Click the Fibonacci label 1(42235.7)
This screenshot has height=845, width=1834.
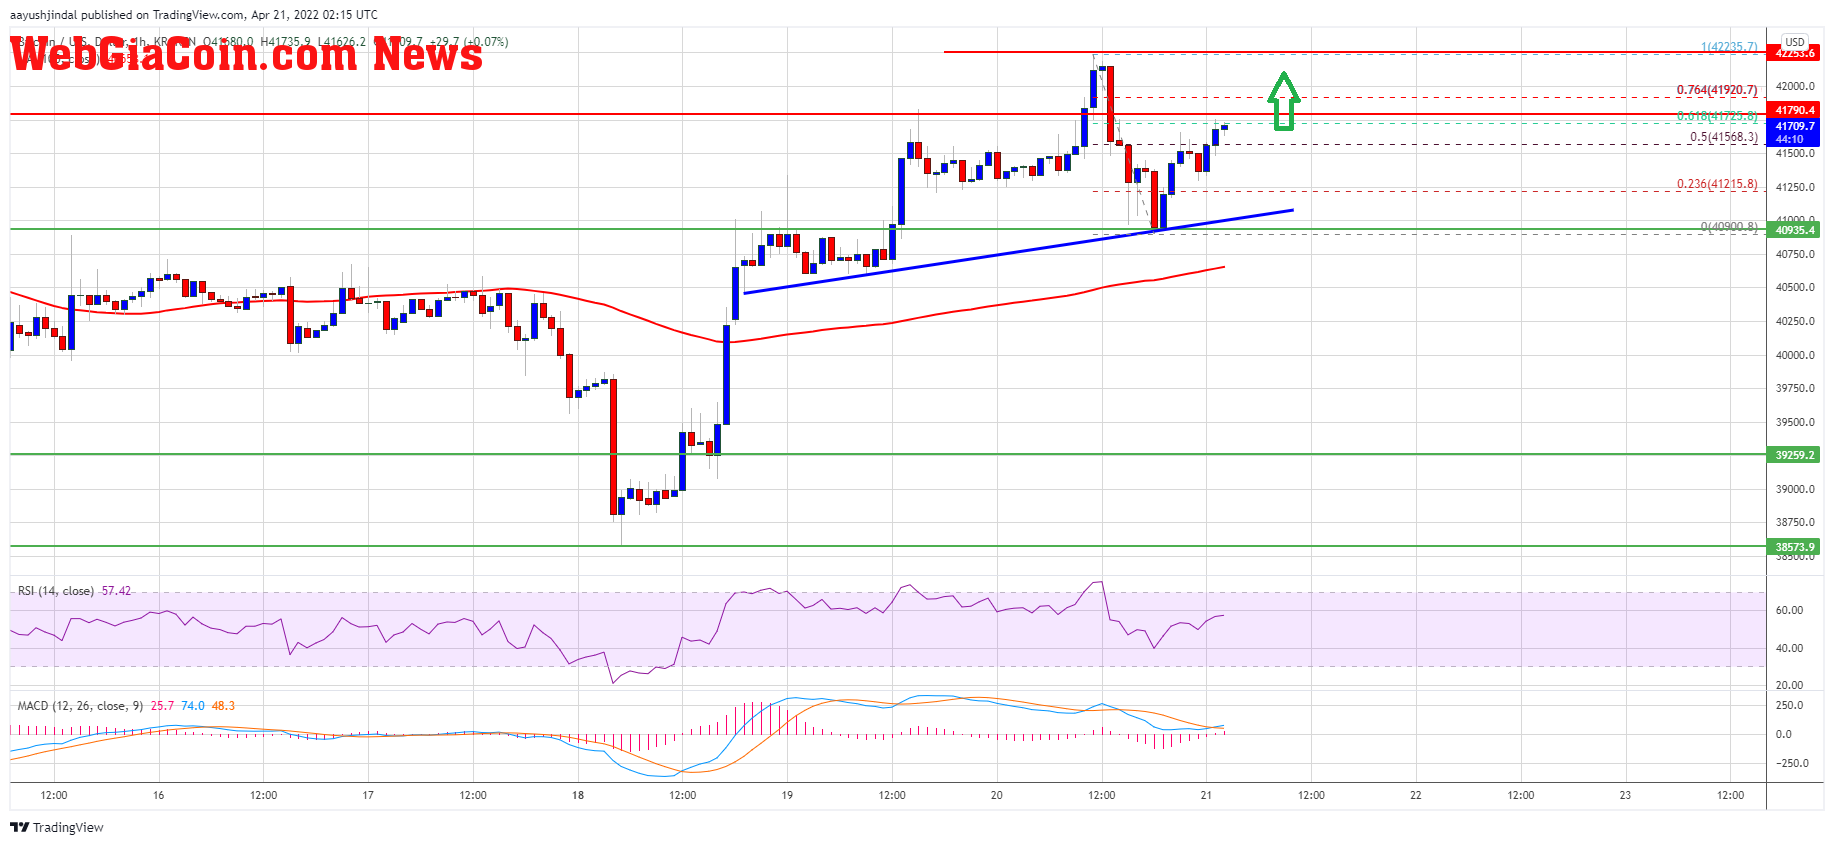1729,47
